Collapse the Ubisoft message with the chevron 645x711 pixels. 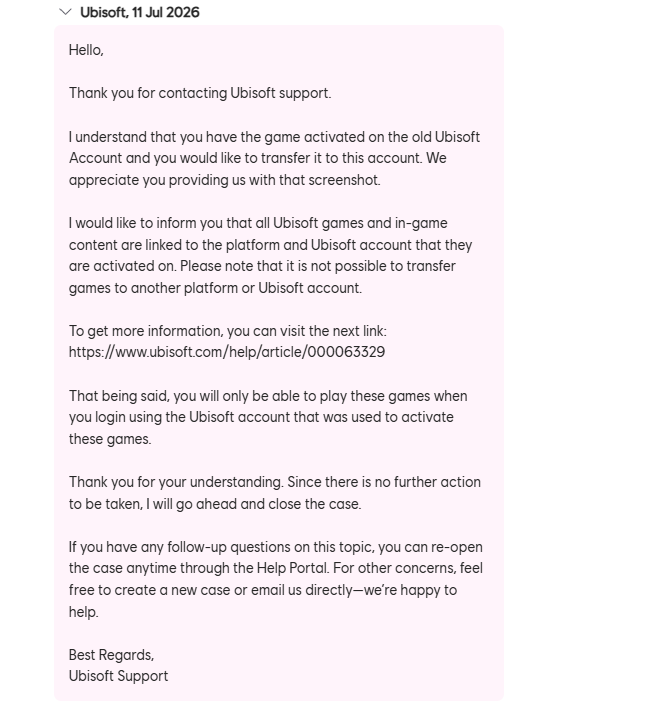coord(66,12)
